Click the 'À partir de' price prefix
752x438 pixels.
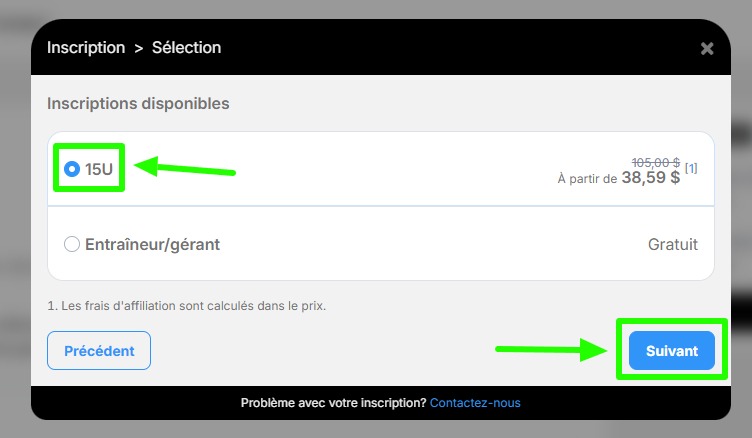[x=587, y=179]
